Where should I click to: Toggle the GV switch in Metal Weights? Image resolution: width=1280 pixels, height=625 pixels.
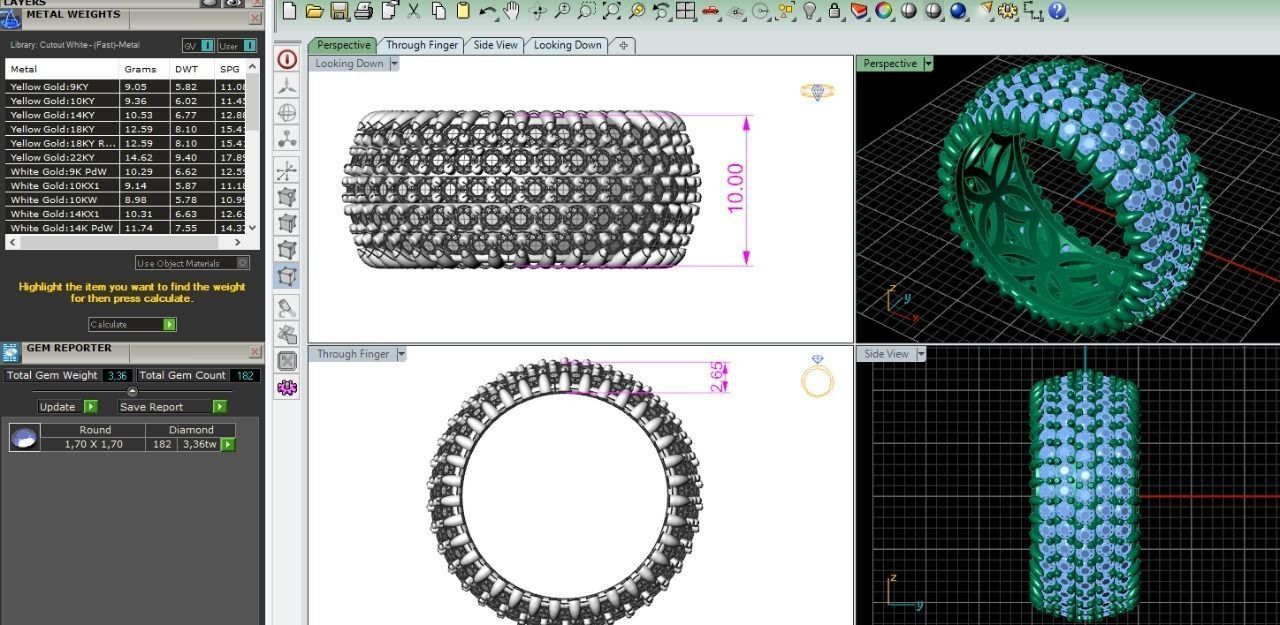[199, 45]
